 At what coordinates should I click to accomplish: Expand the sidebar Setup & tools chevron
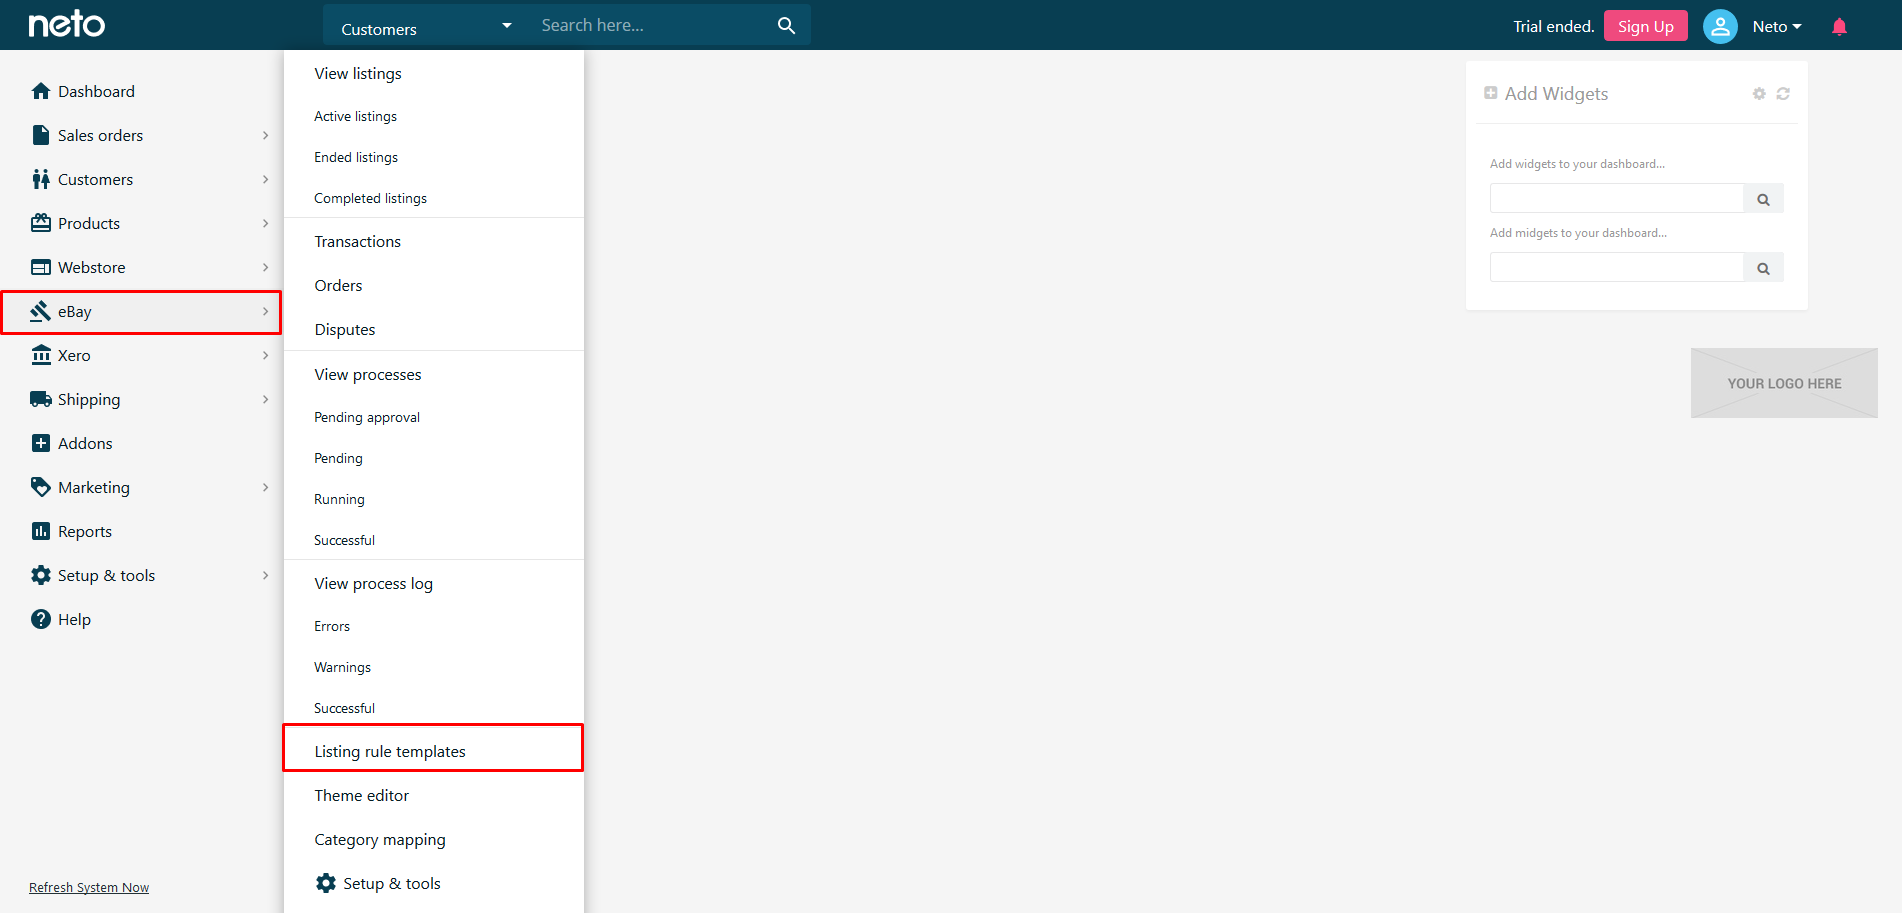[265, 575]
